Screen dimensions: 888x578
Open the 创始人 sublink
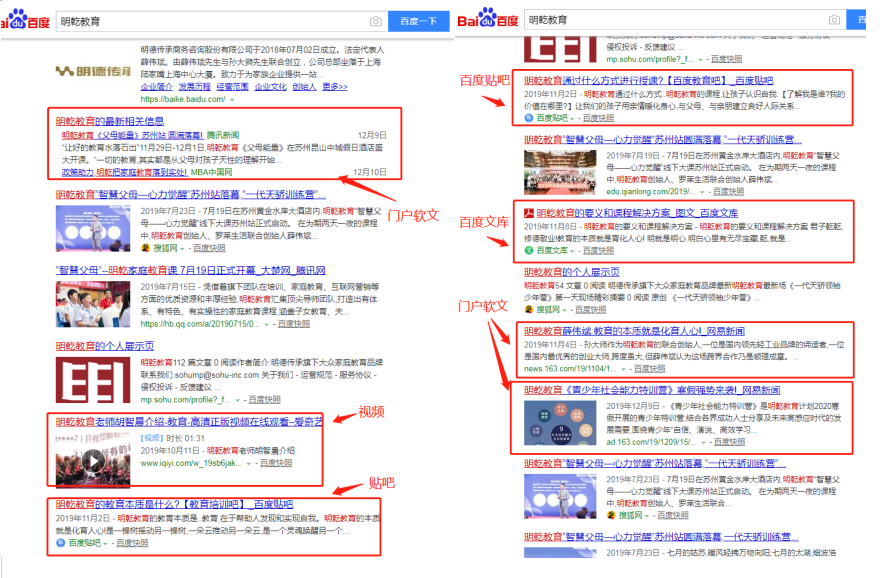(304, 87)
